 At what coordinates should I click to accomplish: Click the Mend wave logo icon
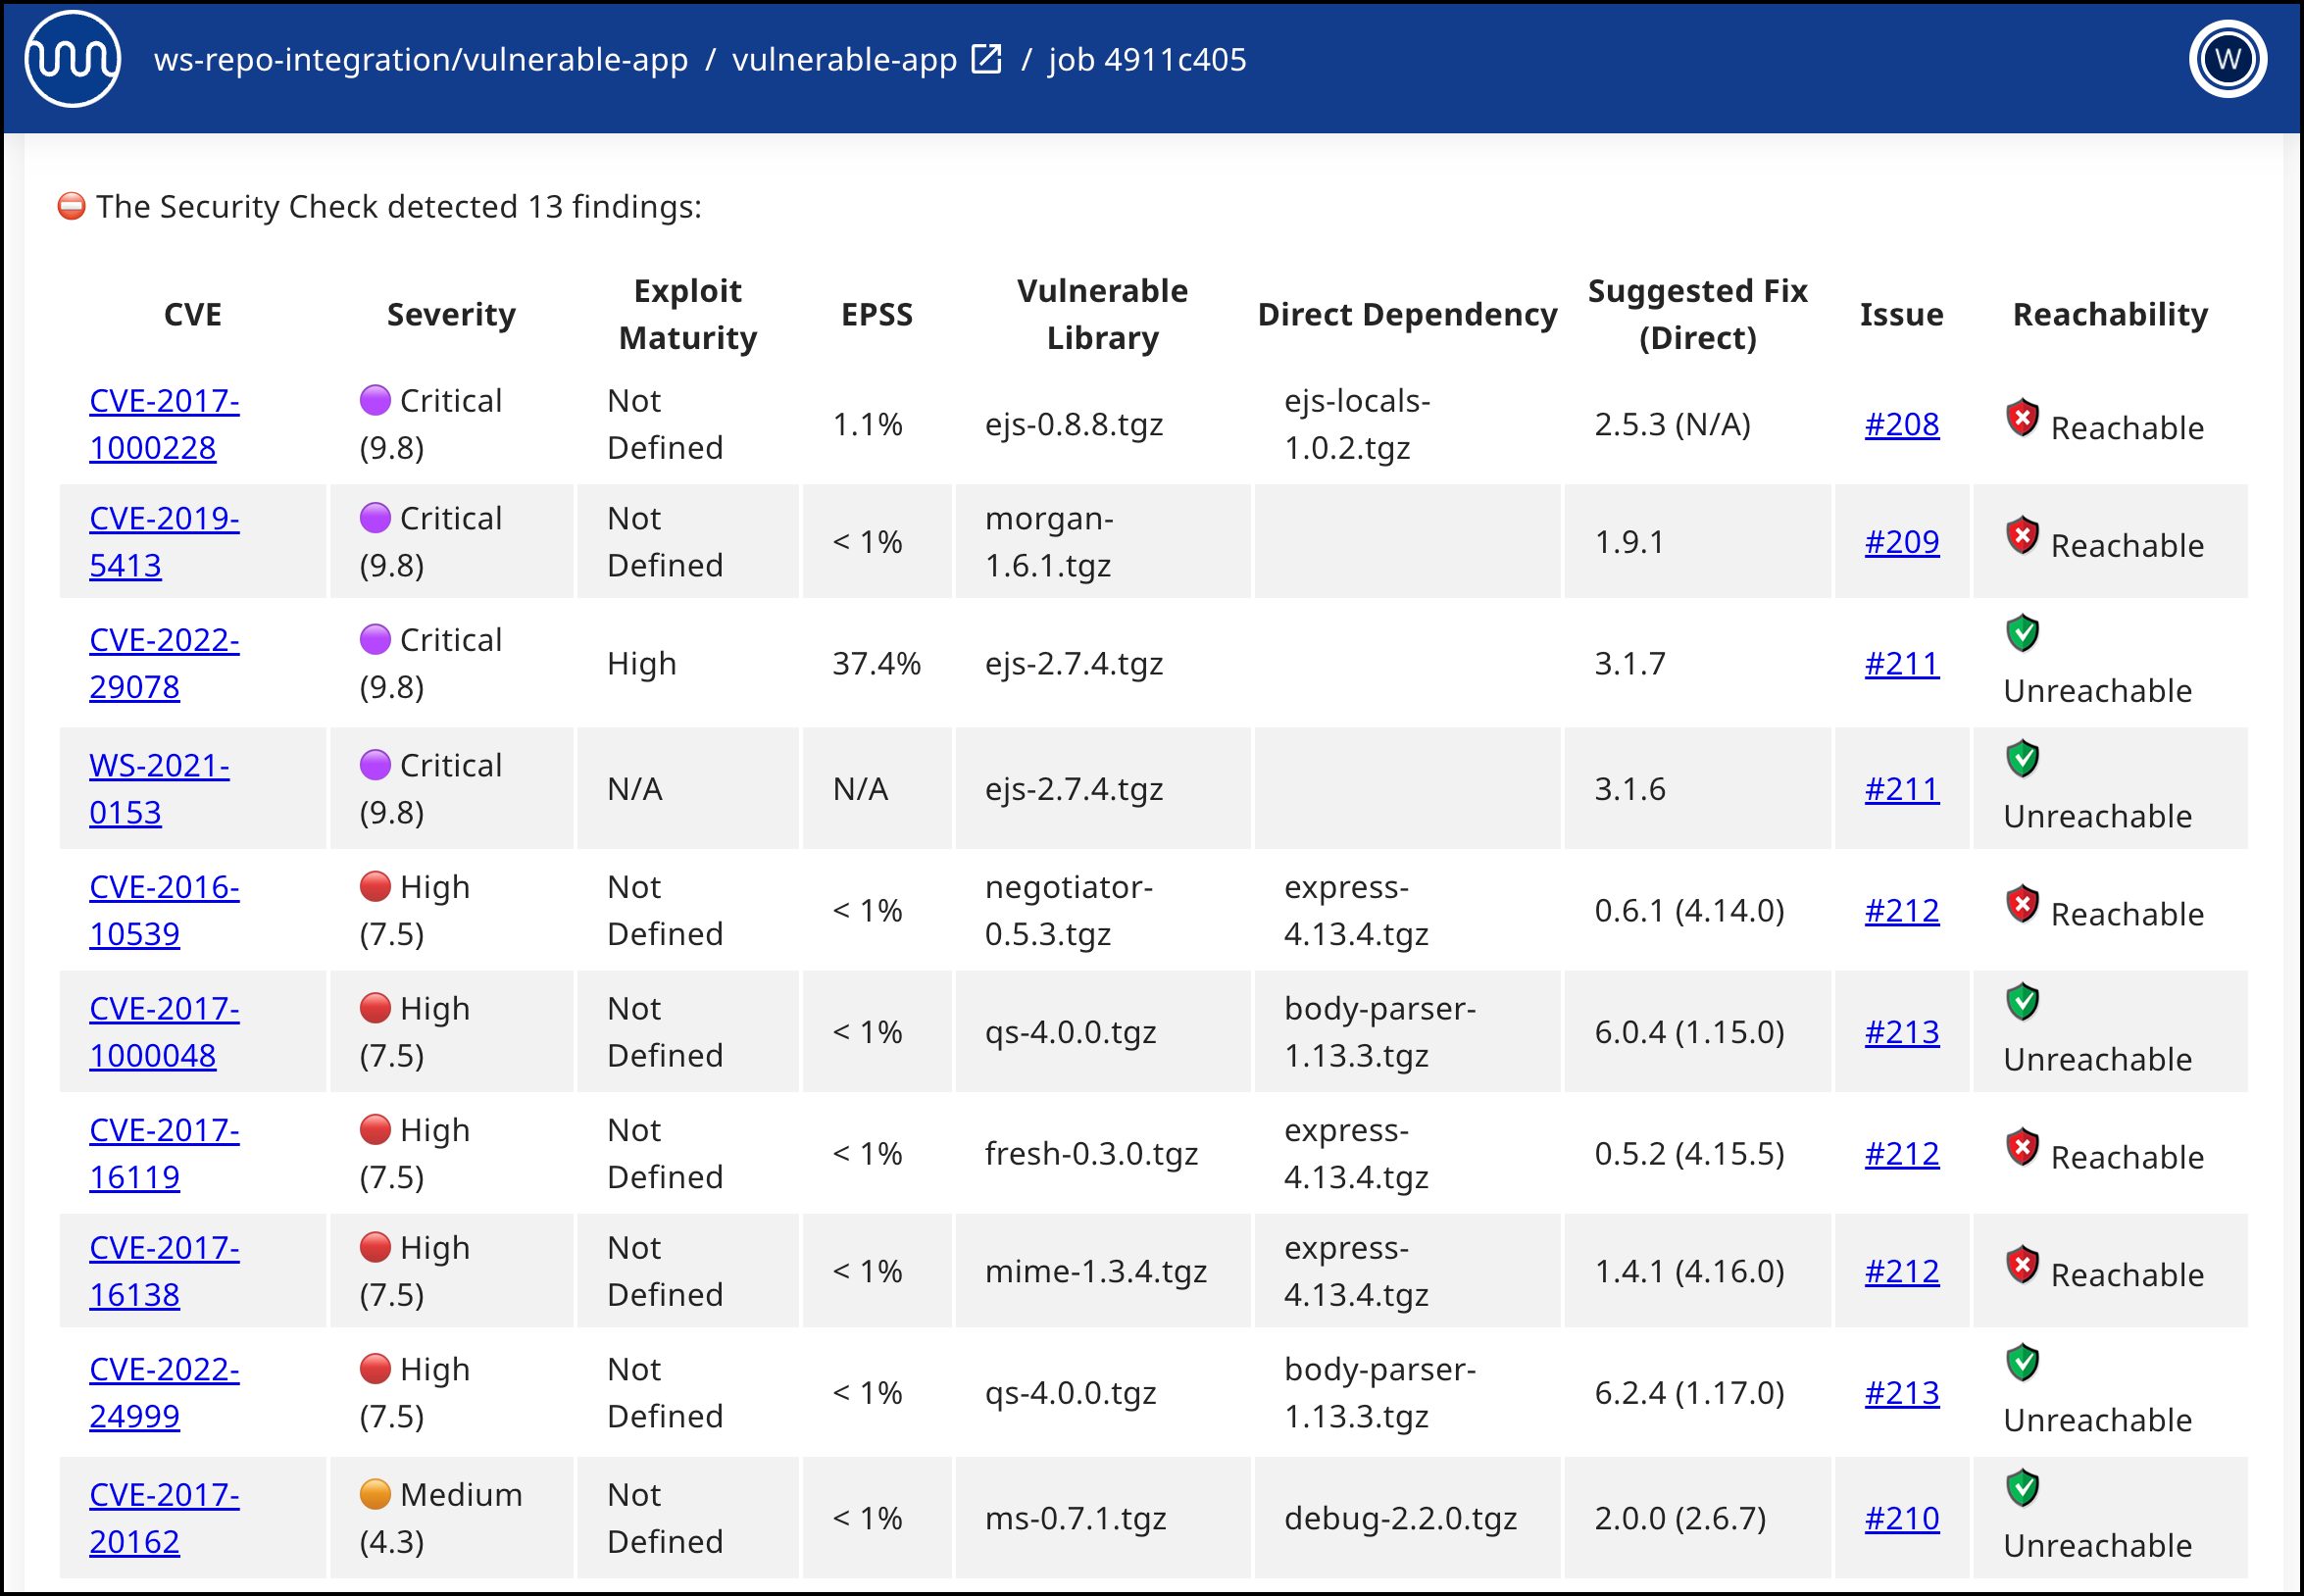[x=72, y=60]
